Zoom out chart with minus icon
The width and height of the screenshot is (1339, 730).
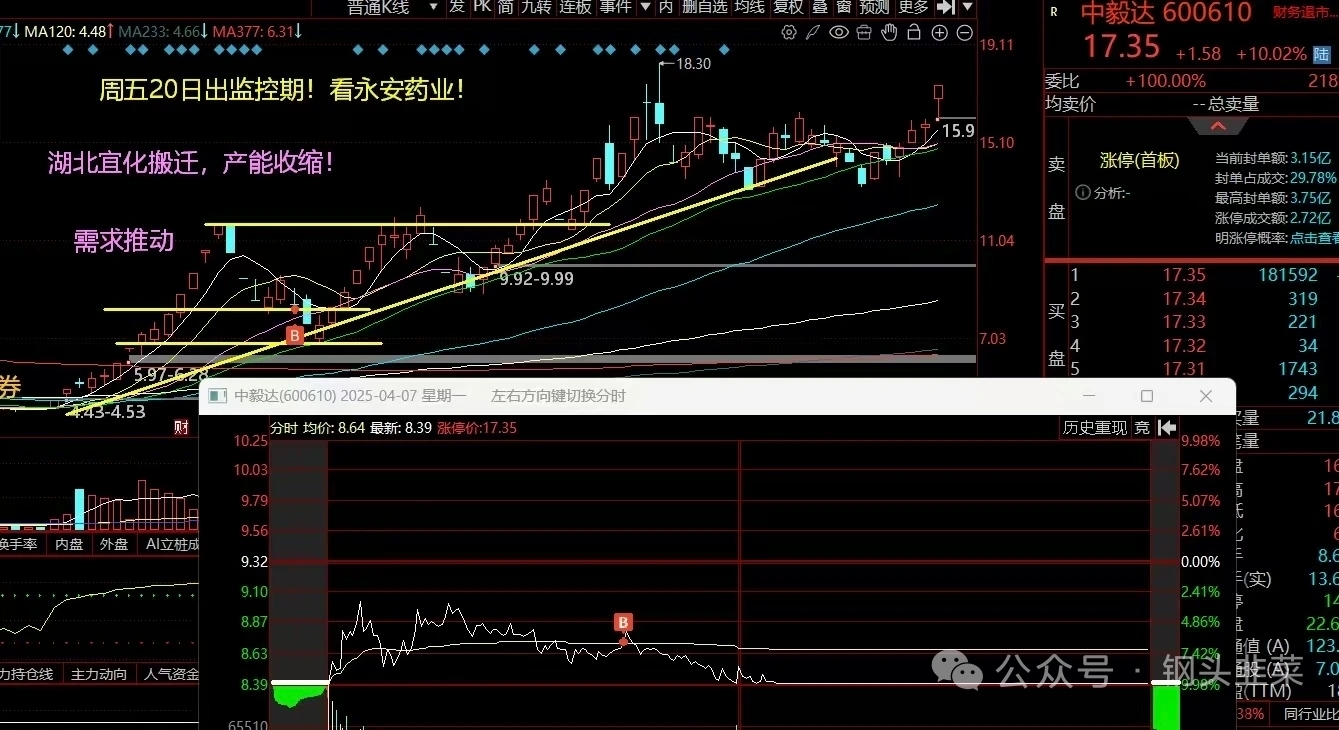(x=965, y=32)
